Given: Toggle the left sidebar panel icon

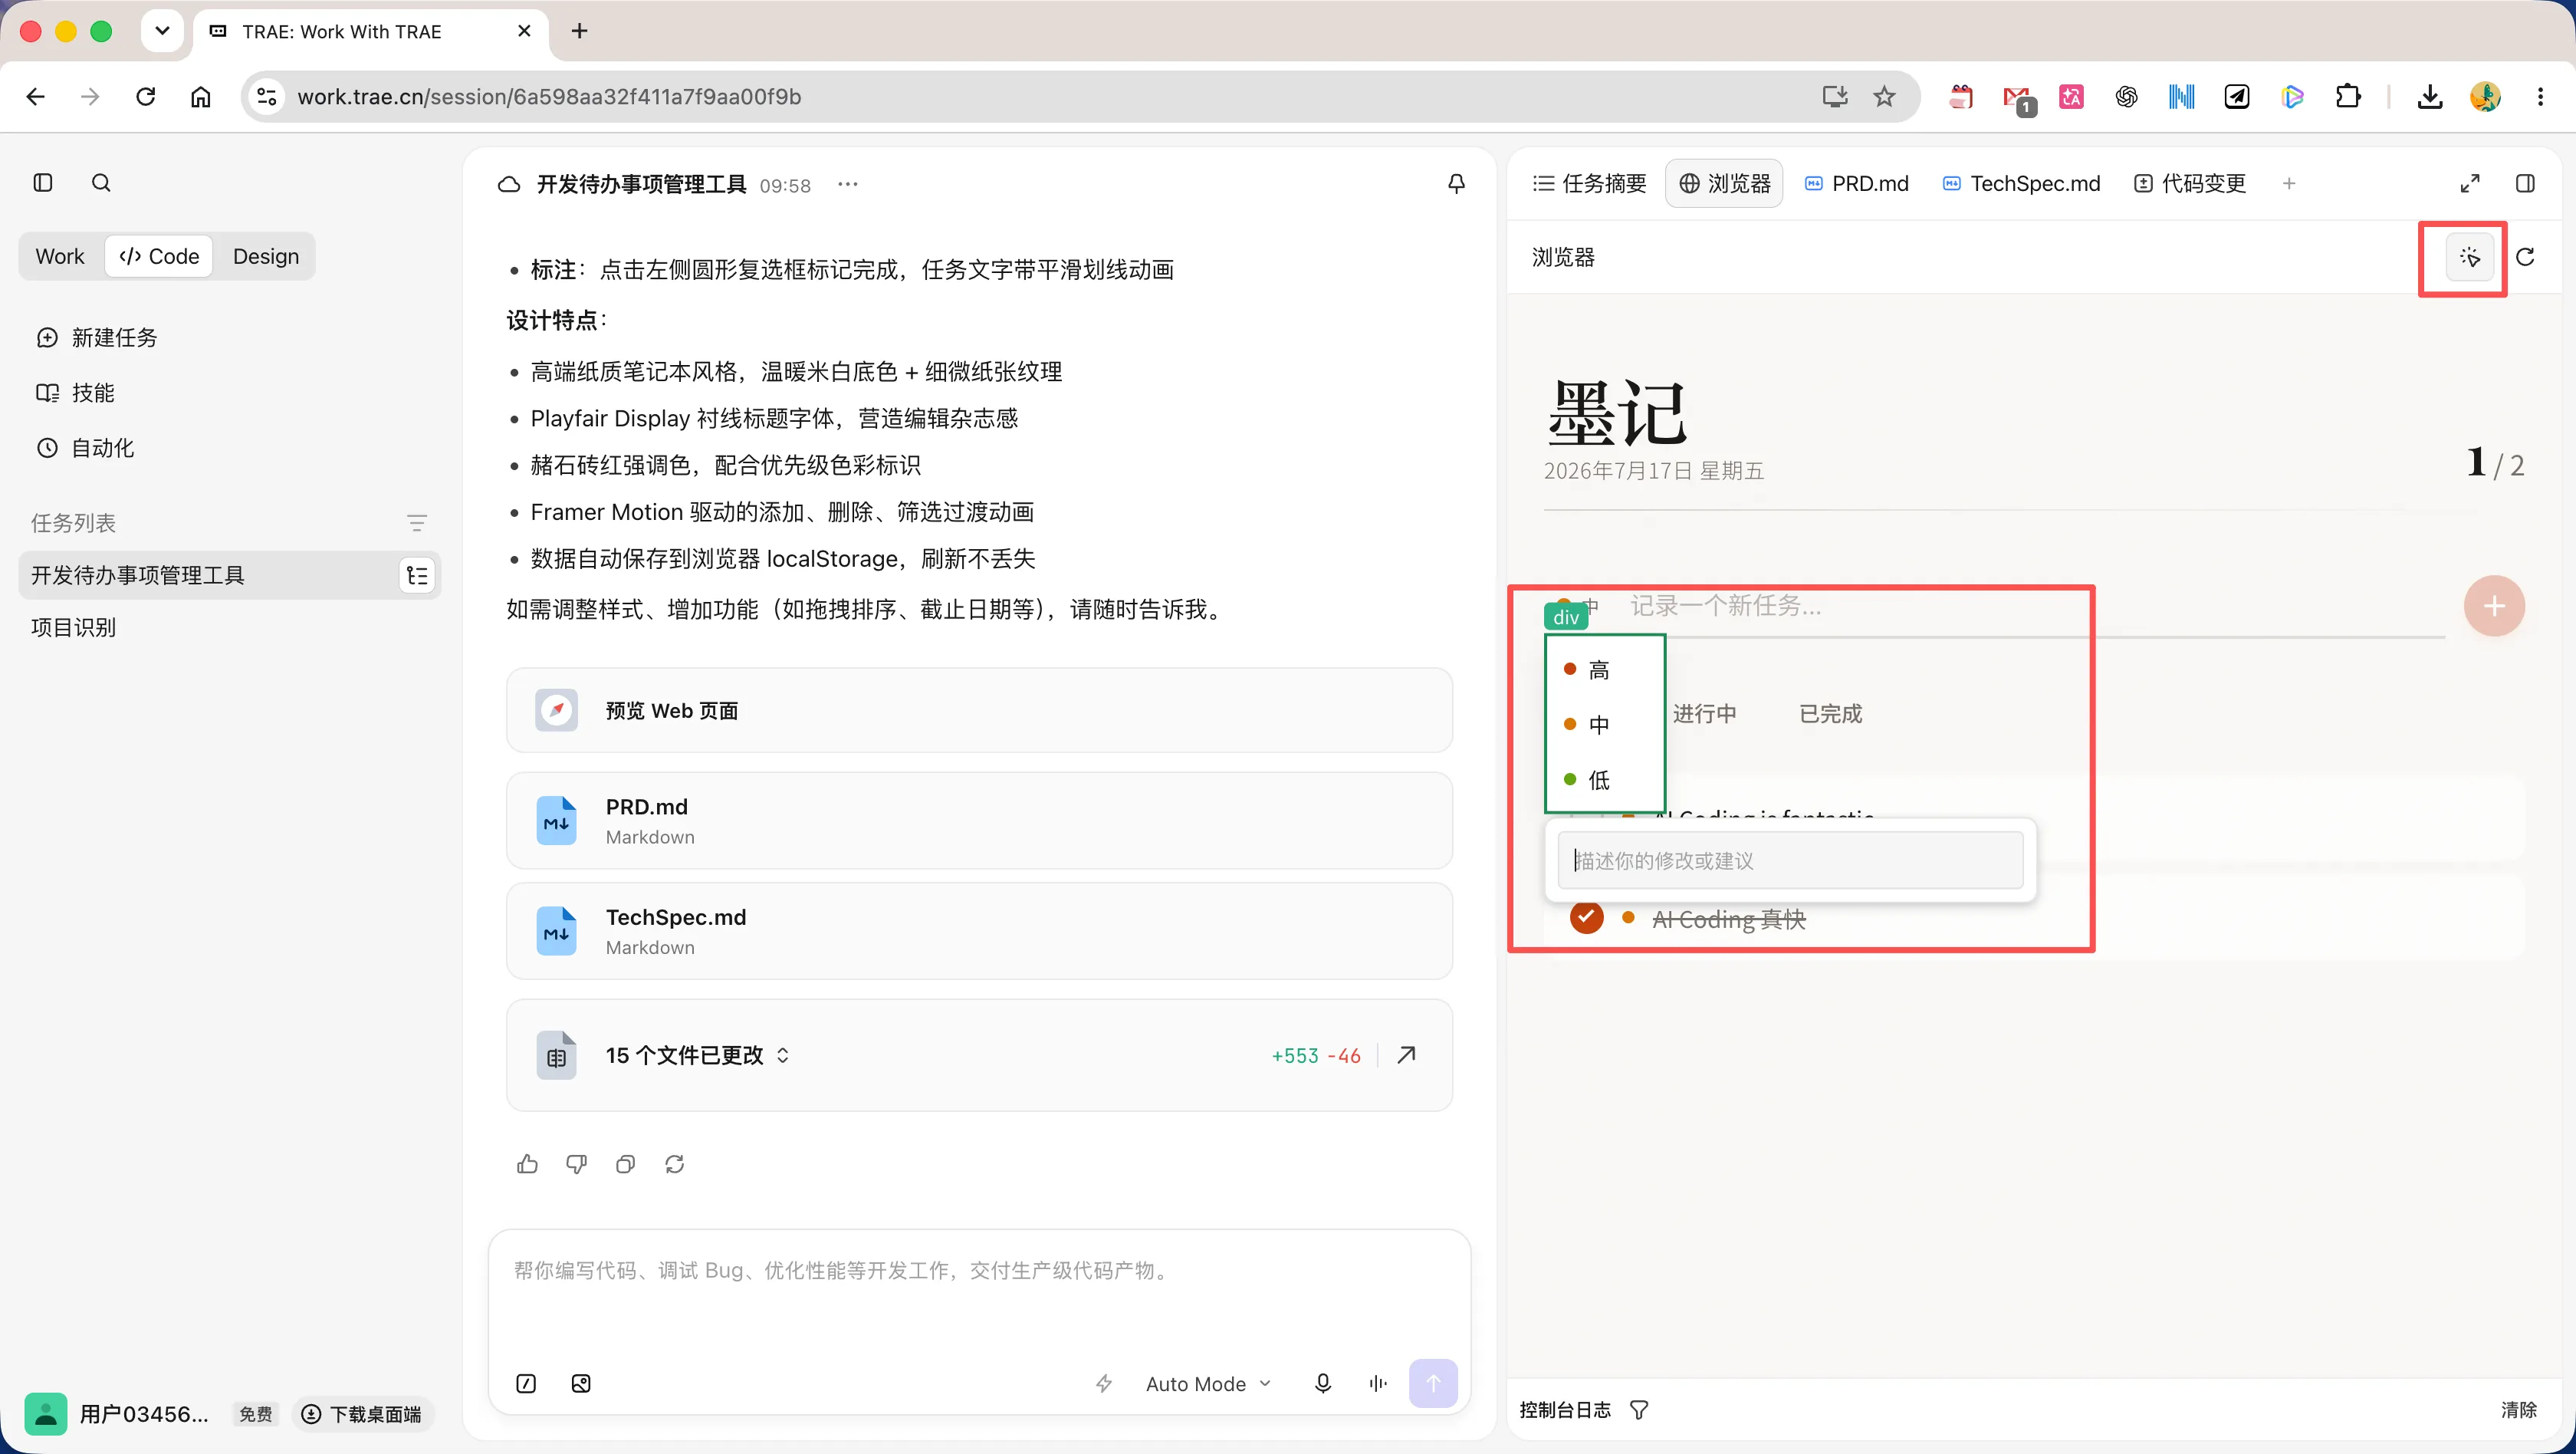Looking at the screenshot, I should (x=43, y=183).
